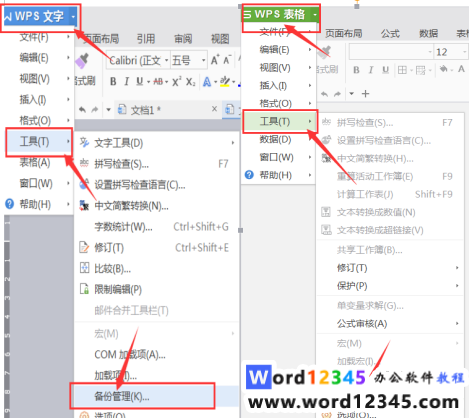Switch to 公式 tab in Spreadsheets ribbon
469x418 pixels.
click(390, 33)
